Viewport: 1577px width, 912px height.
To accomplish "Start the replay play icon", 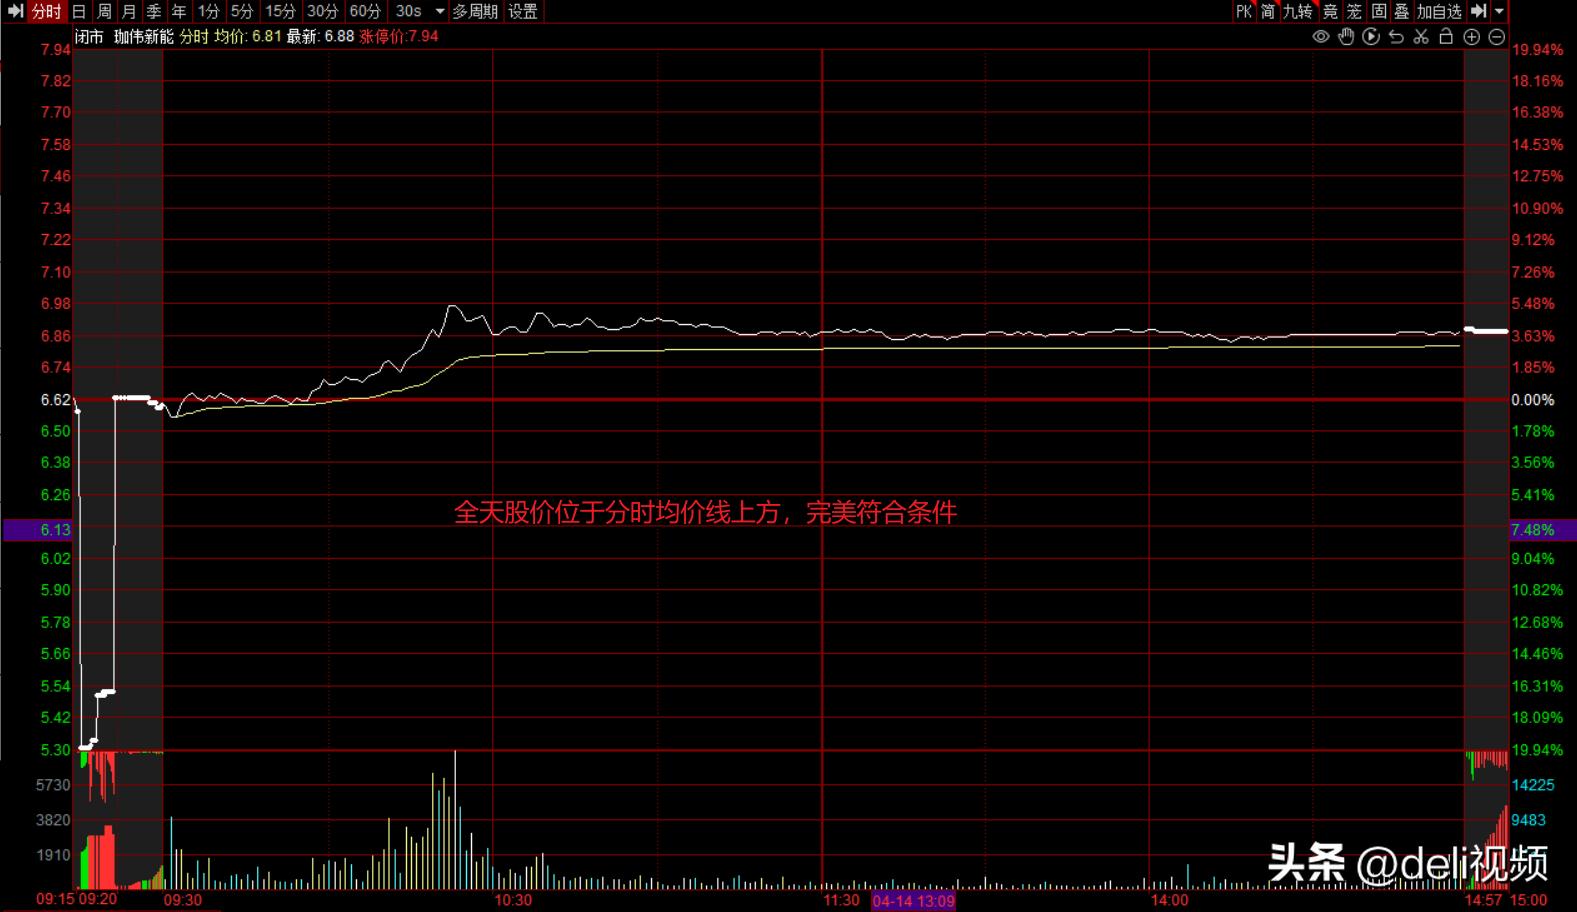I will [1371, 37].
